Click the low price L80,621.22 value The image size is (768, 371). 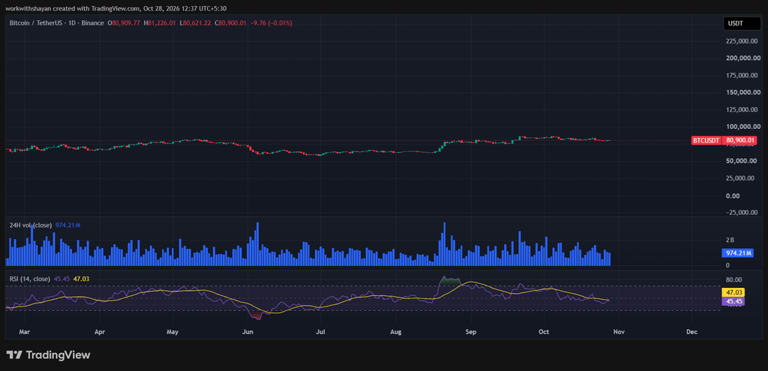(x=196, y=23)
